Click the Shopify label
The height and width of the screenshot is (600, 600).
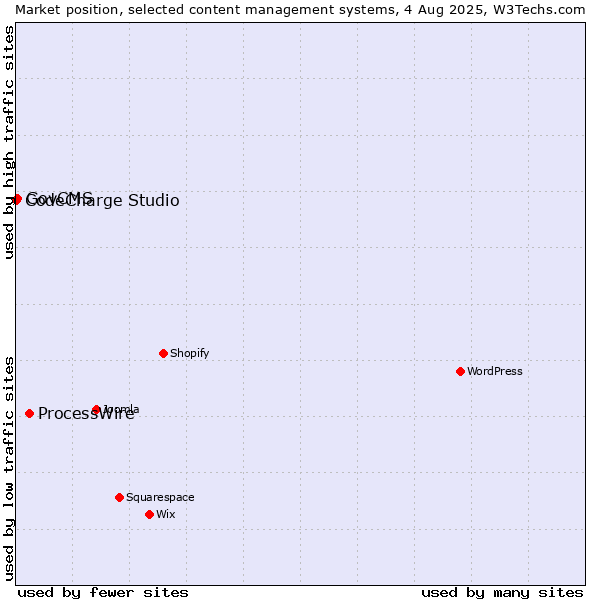(189, 353)
